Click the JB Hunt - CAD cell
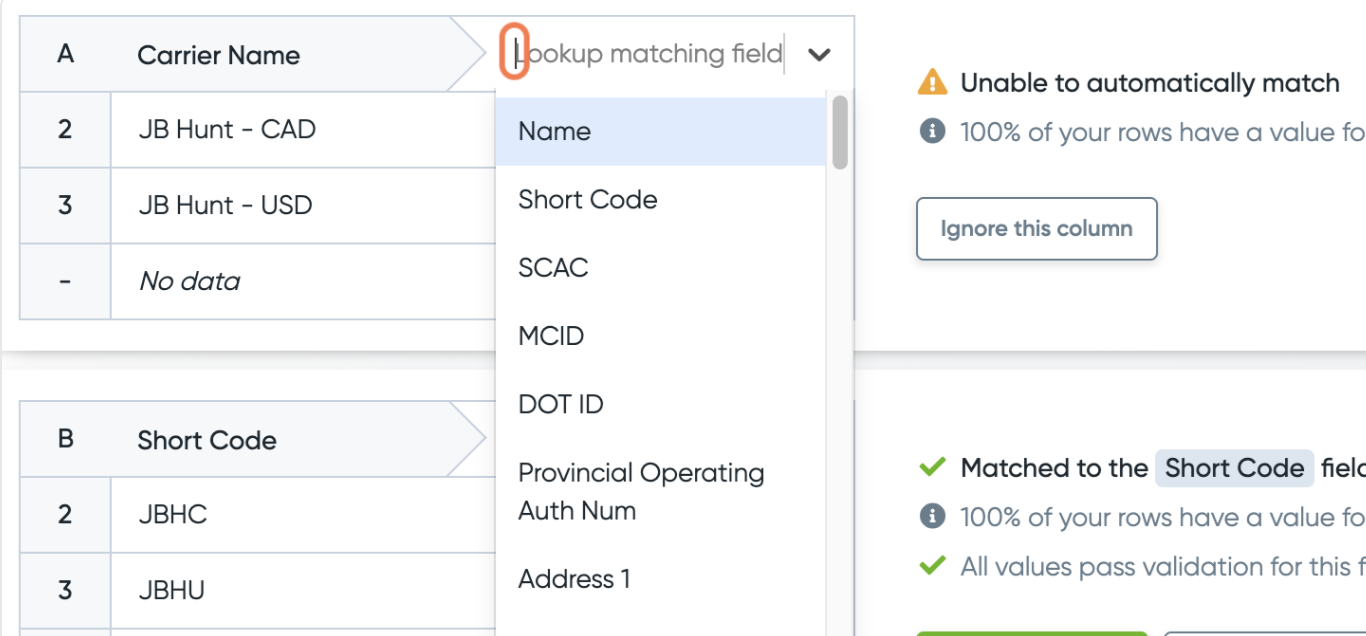Image resolution: width=1366 pixels, height=636 pixels. (227, 129)
